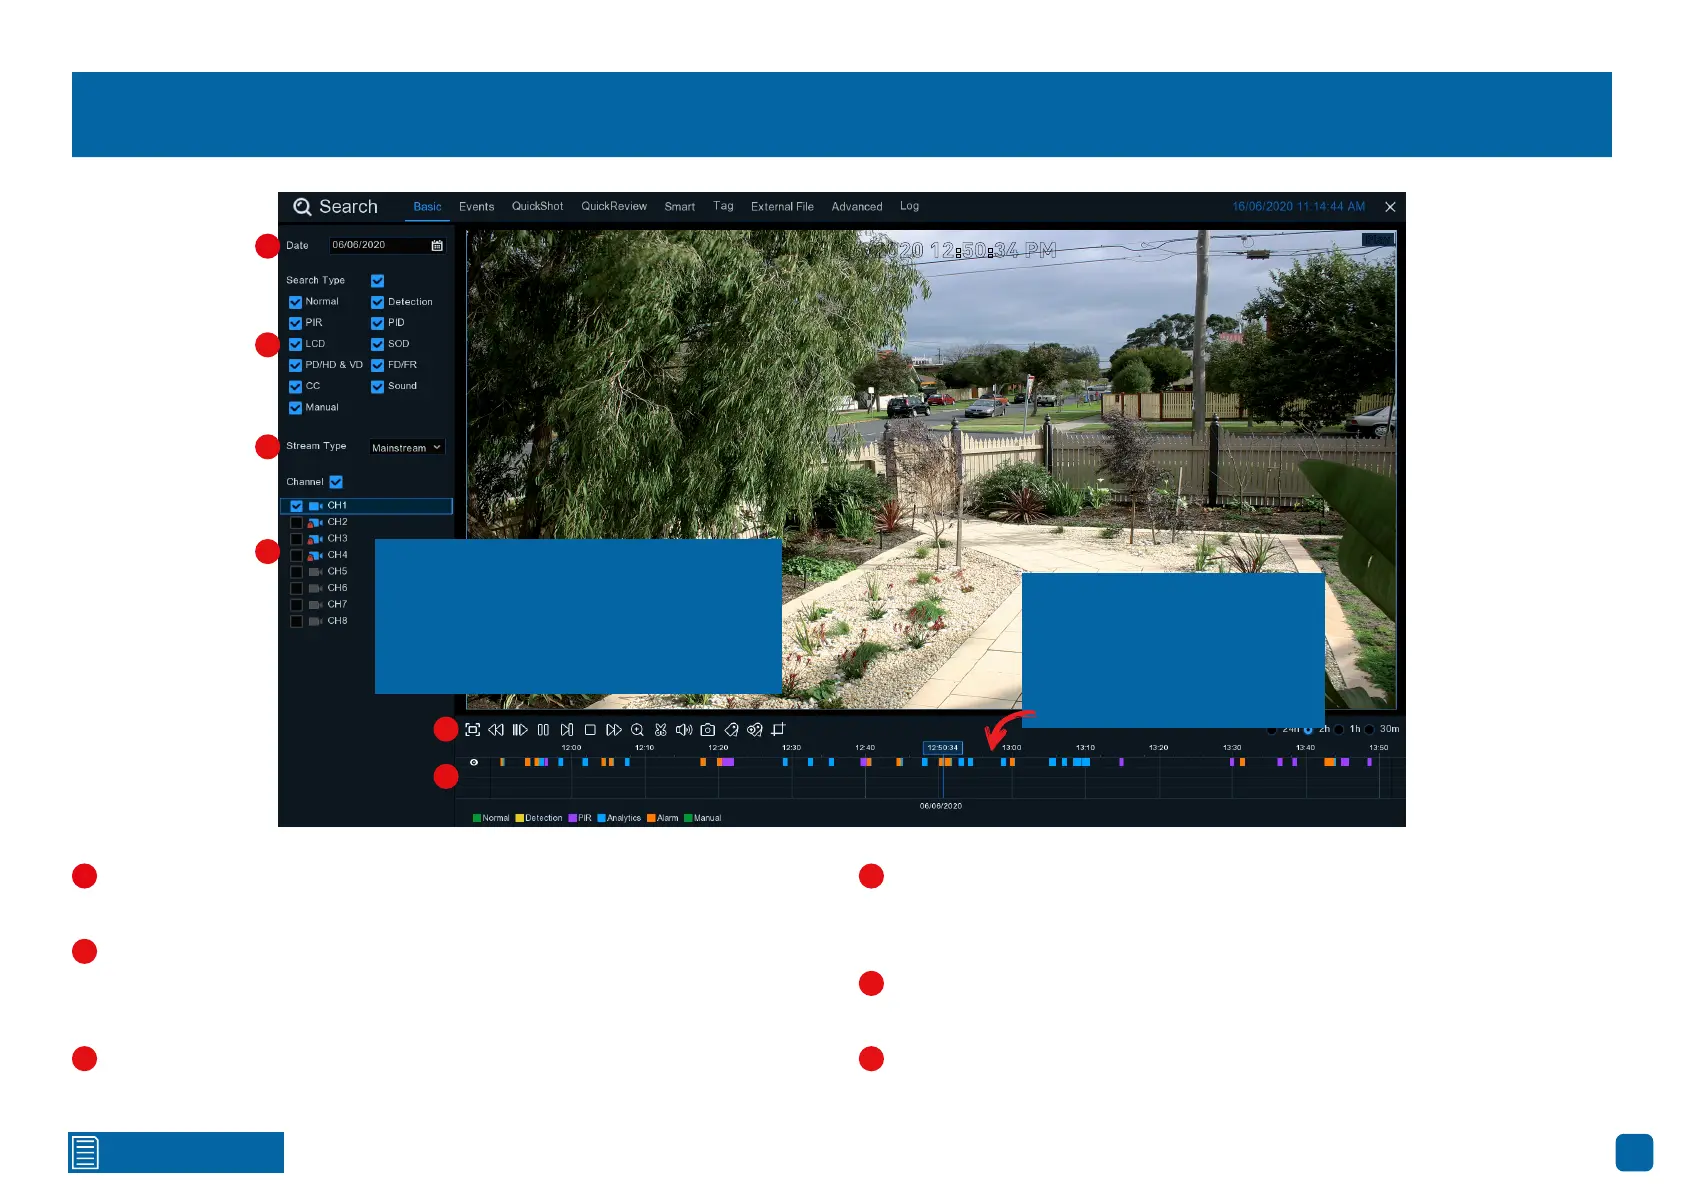Uncheck the PIR search type

coord(295,323)
